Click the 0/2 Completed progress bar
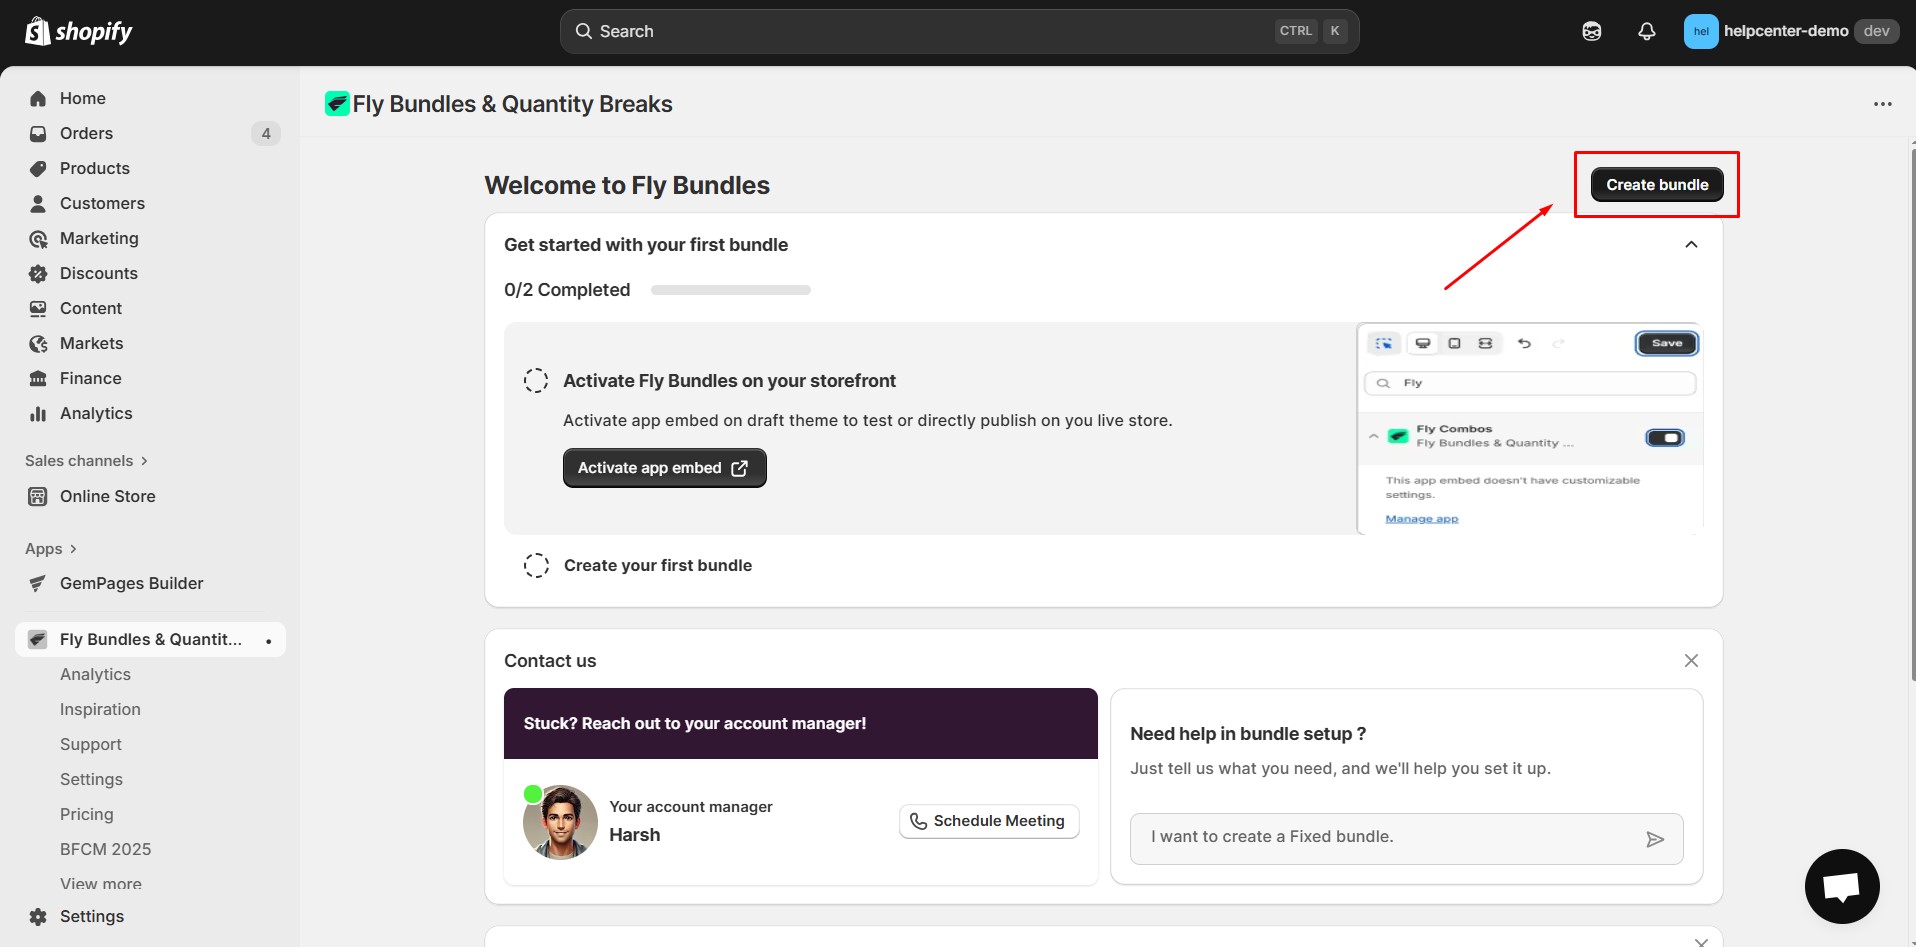The height and width of the screenshot is (947, 1916). tap(730, 290)
